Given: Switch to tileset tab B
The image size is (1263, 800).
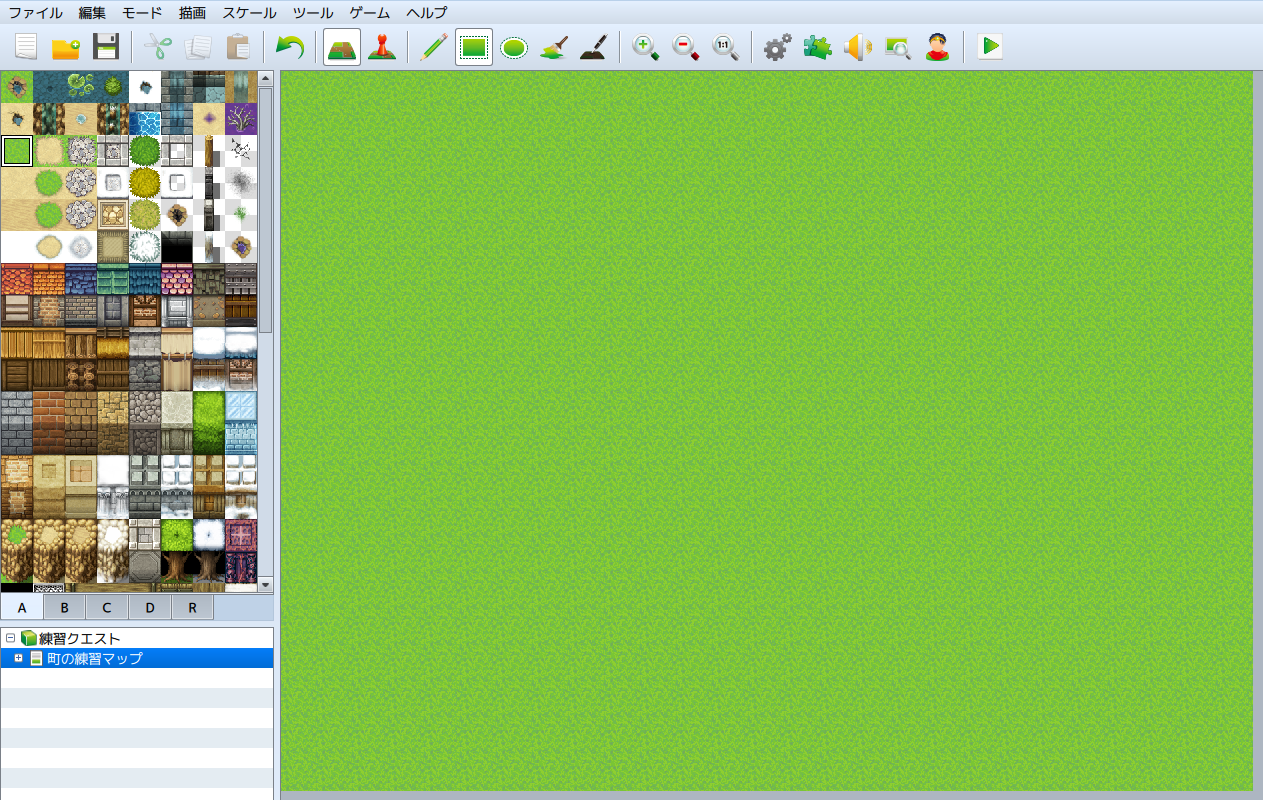Looking at the screenshot, I should click(64, 607).
